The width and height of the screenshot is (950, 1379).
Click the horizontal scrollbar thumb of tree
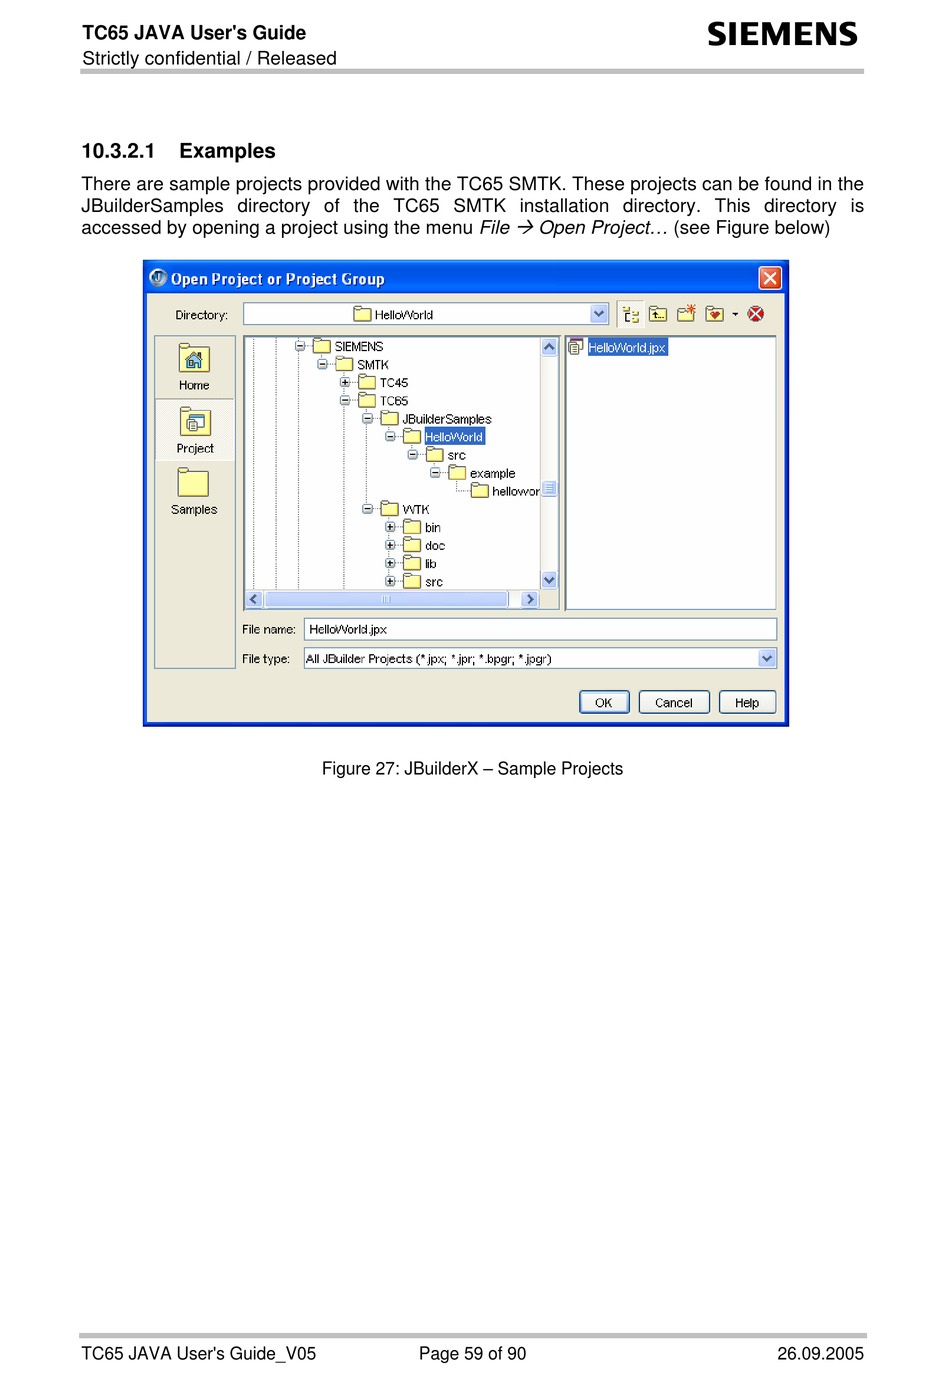coord(386,599)
